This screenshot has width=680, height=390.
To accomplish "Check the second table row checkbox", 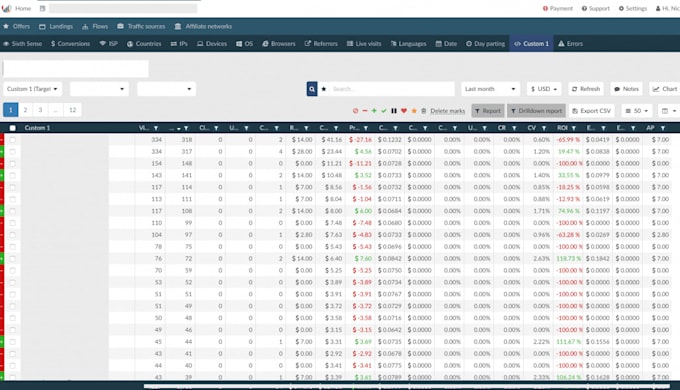I will coord(13,152).
